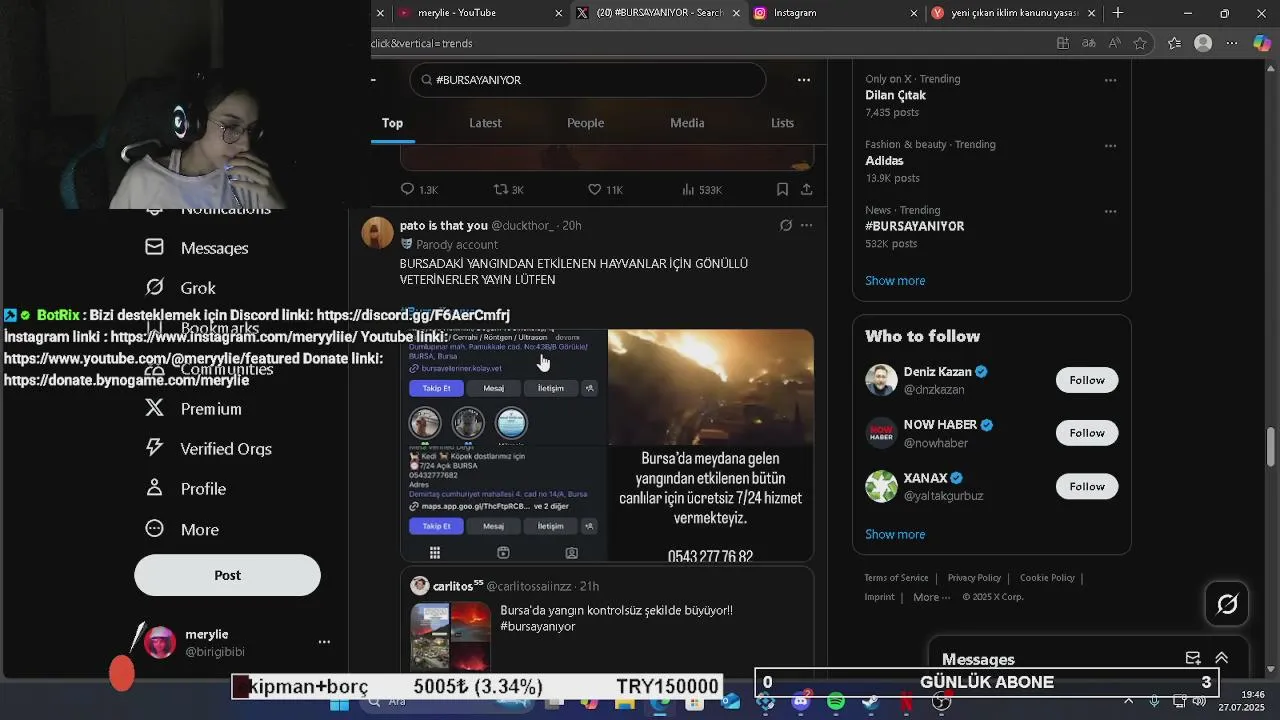
Task: Open a new browser tab
Action: coord(1117,13)
